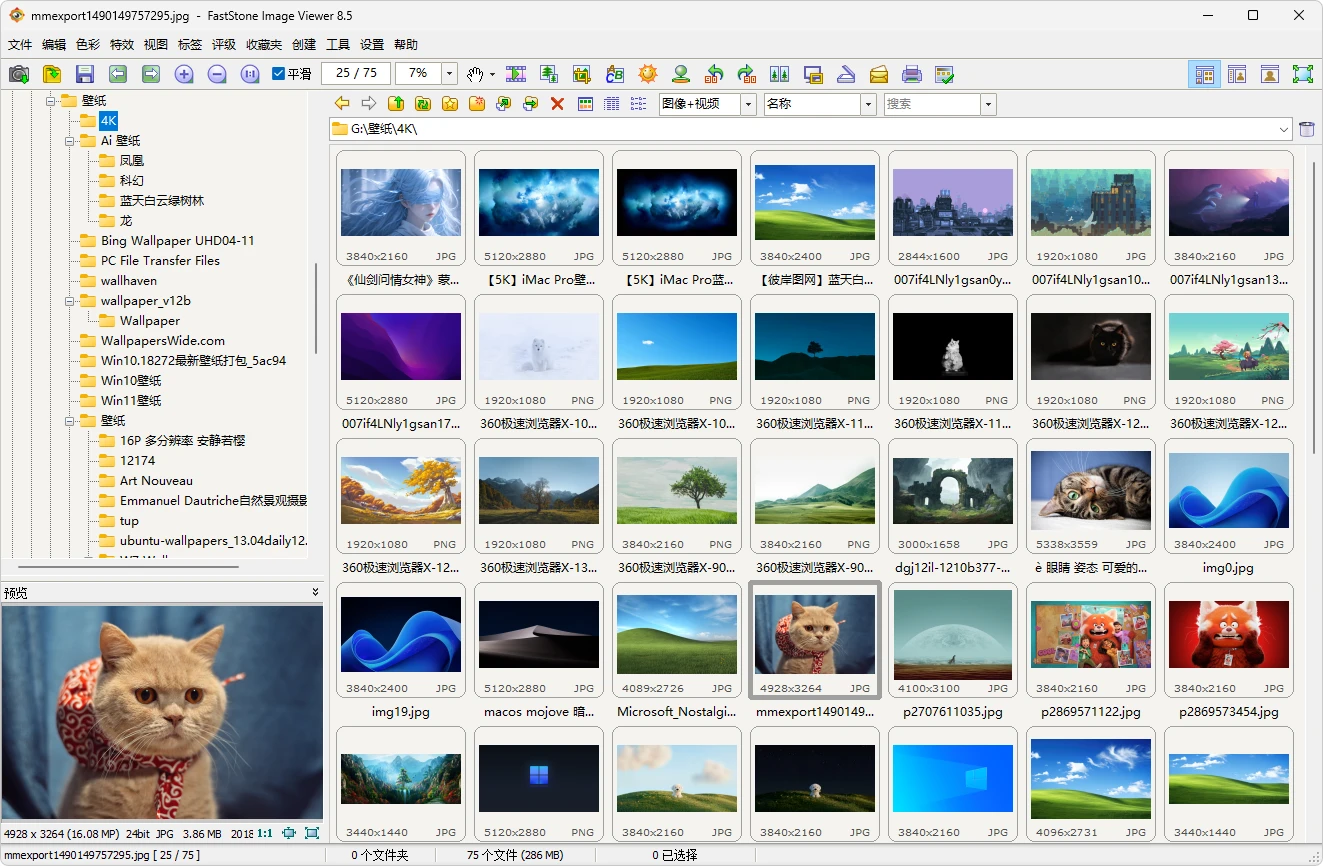Image resolution: width=1323 pixels, height=866 pixels.
Task: Click the scanner acquire icon
Action: (846, 74)
